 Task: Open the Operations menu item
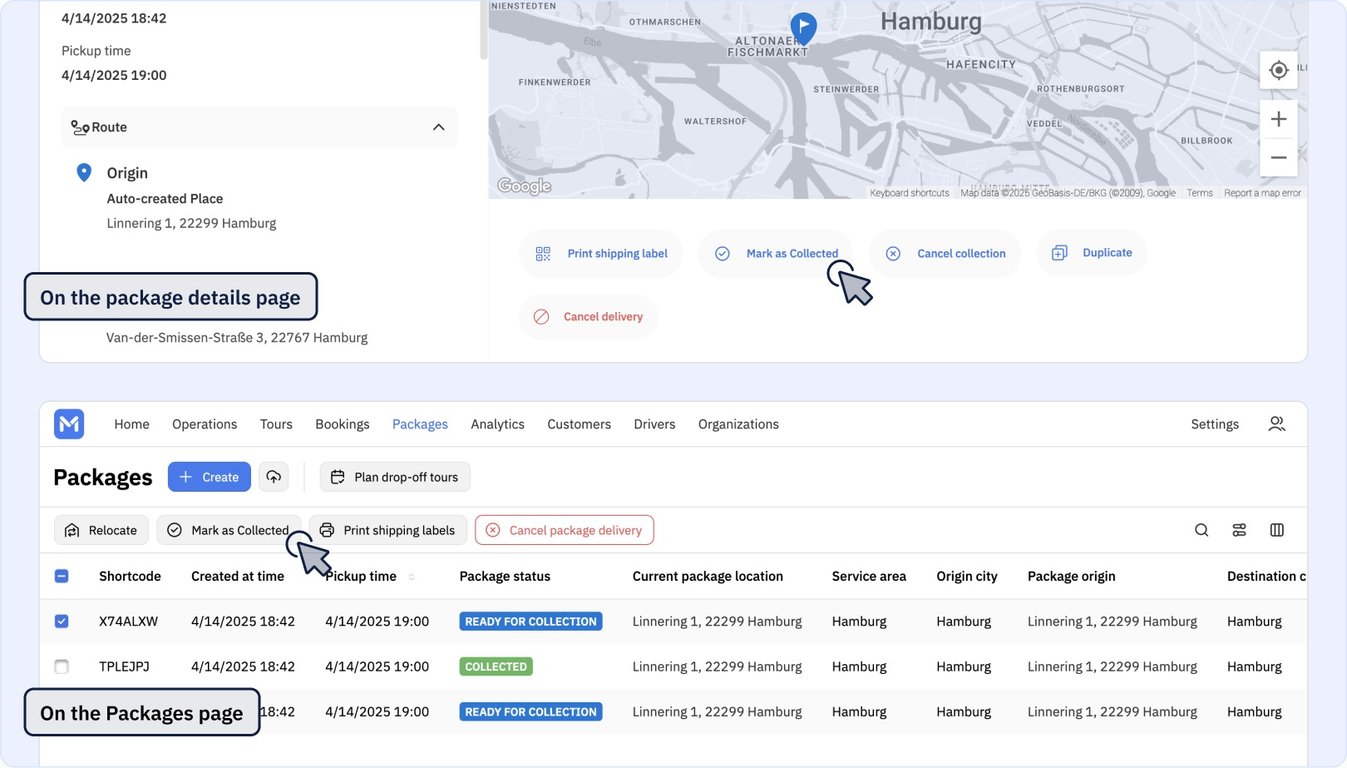point(204,424)
